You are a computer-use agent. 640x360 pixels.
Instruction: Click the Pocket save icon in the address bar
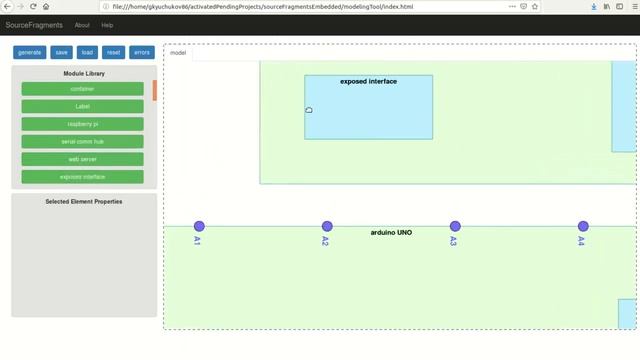(x=523, y=7)
